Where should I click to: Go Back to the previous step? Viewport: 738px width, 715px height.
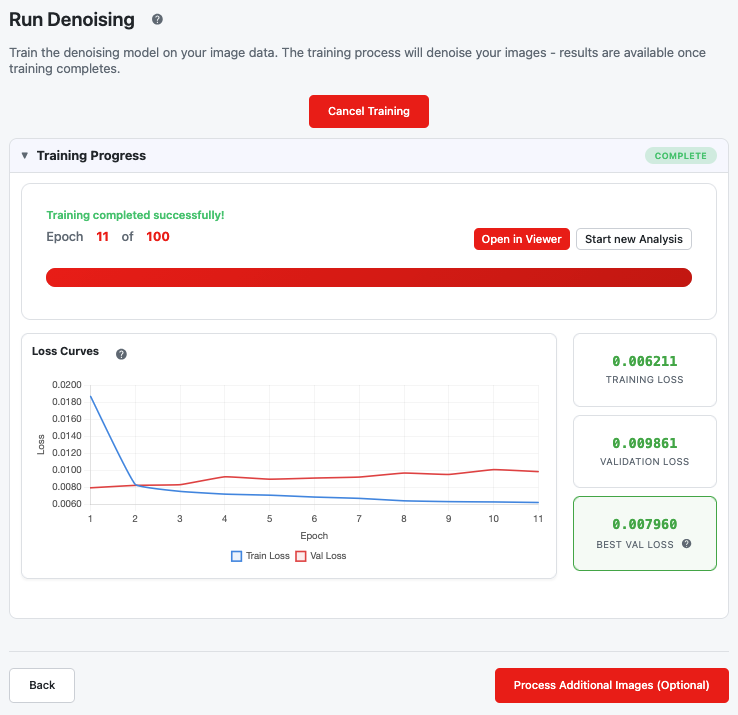click(42, 685)
